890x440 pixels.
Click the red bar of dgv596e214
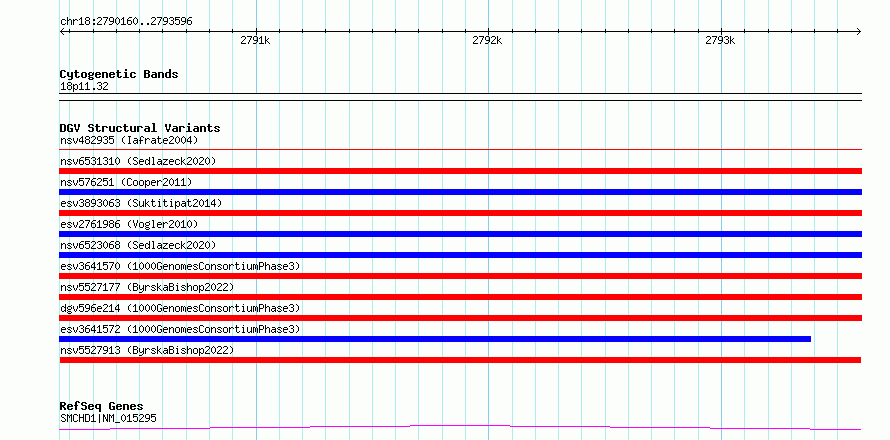pos(461,318)
